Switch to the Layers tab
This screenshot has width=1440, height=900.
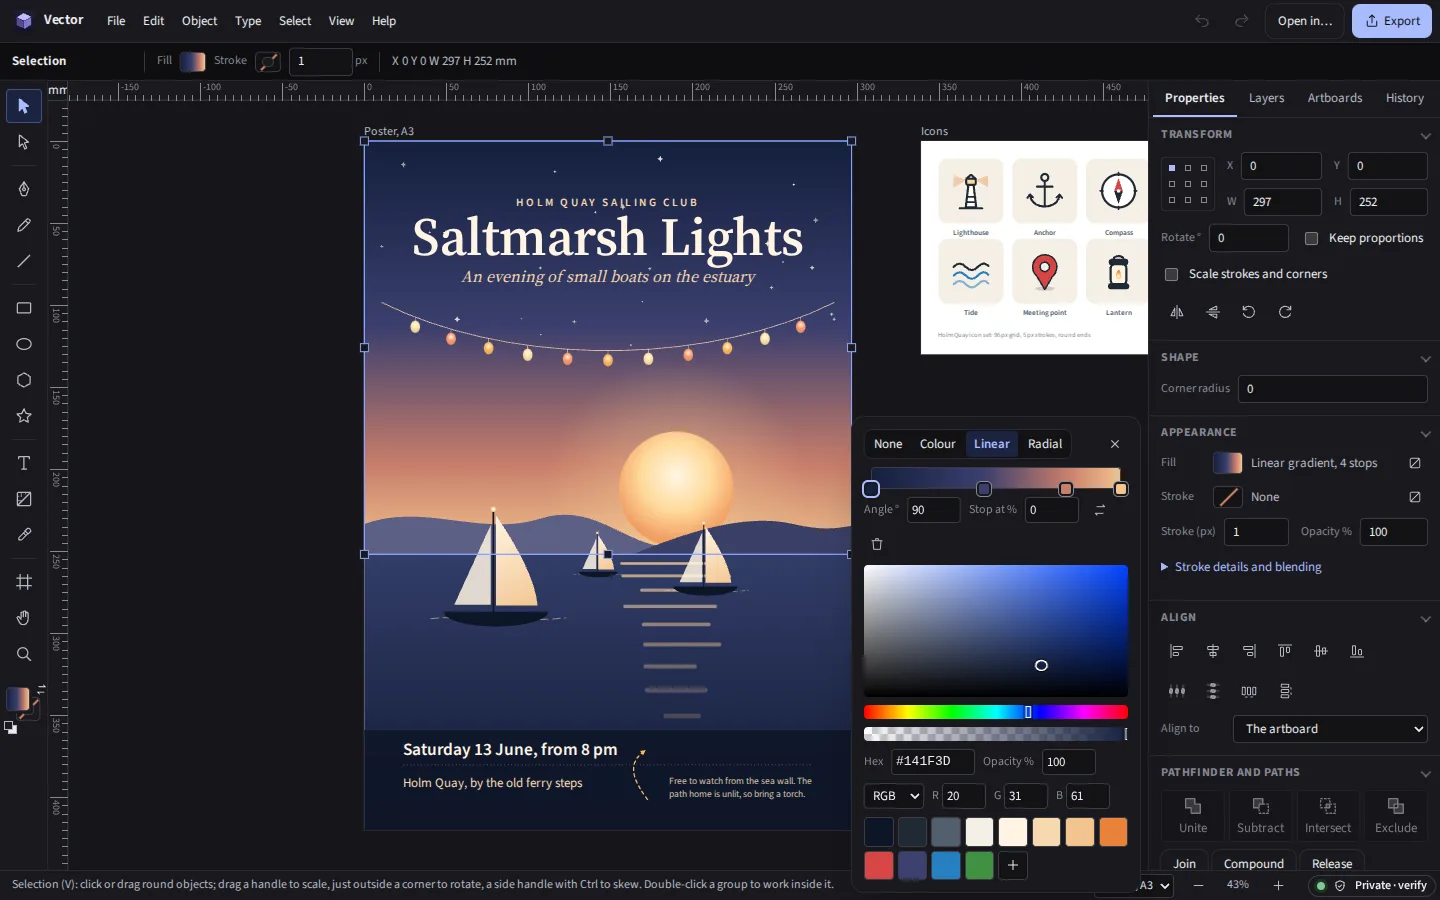pyautogui.click(x=1266, y=98)
